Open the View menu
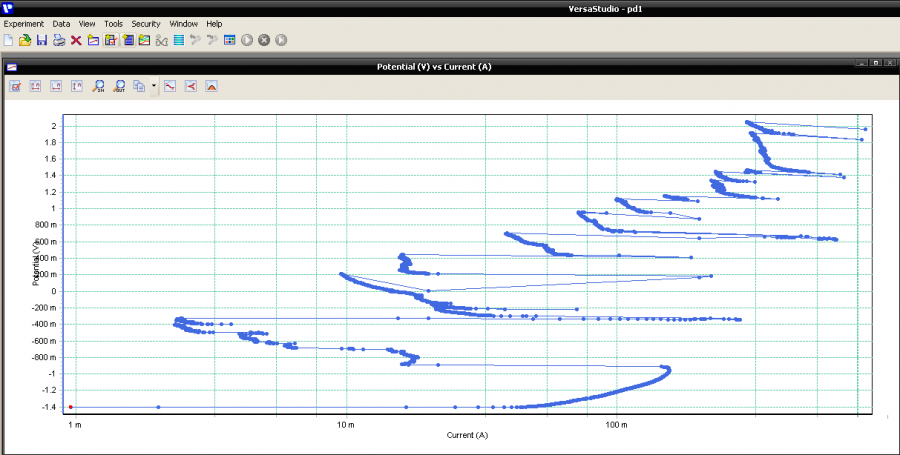This screenshot has height=455, width=900. (87, 24)
